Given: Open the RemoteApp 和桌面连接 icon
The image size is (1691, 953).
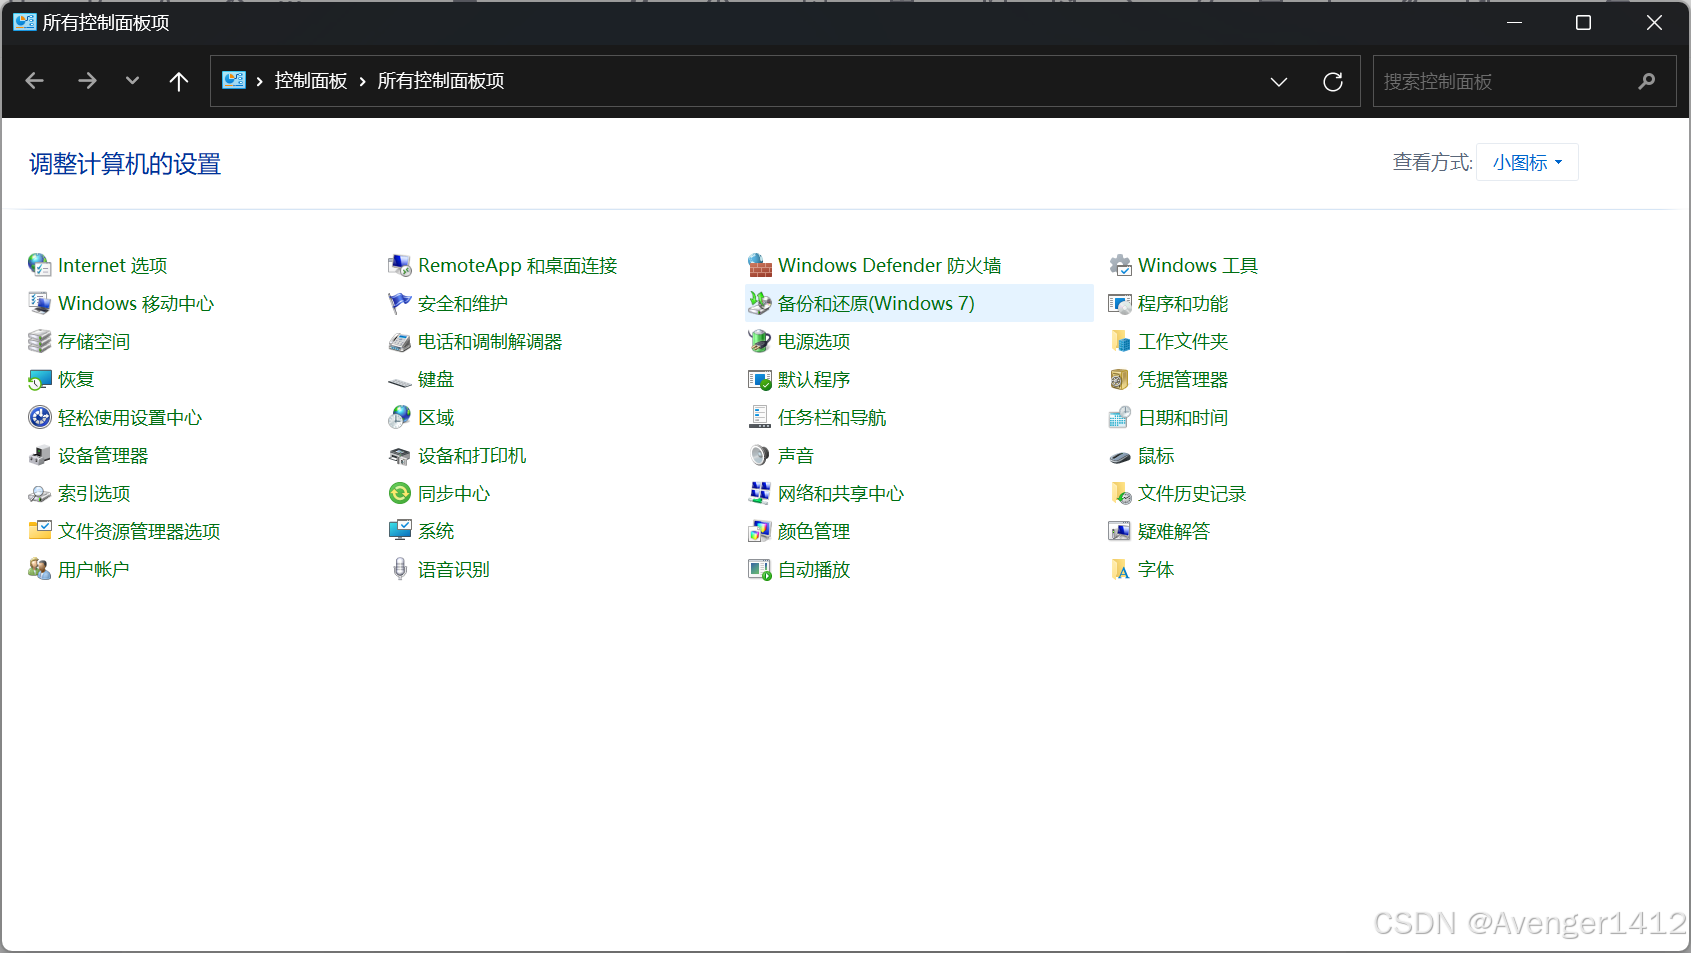Looking at the screenshot, I should 399,265.
